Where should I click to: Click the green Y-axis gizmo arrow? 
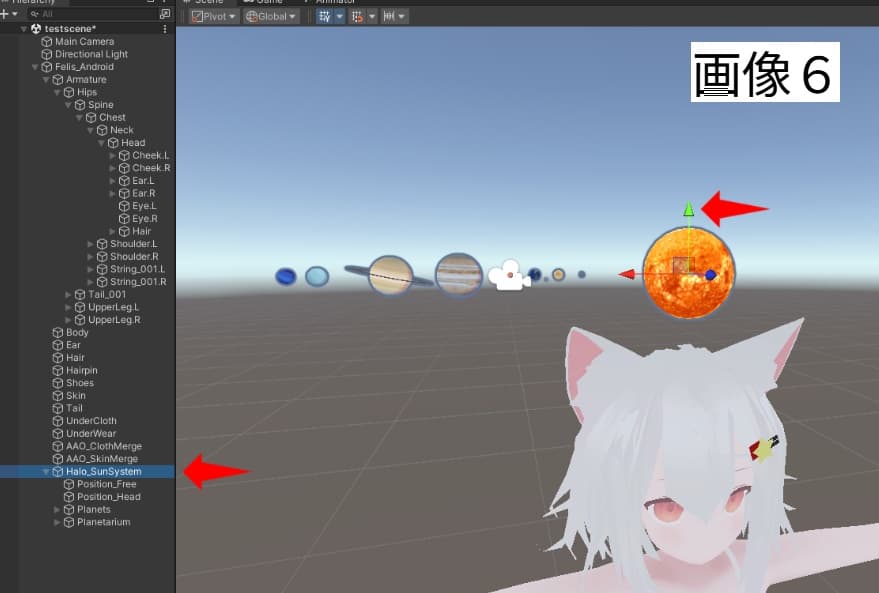point(689,209)
